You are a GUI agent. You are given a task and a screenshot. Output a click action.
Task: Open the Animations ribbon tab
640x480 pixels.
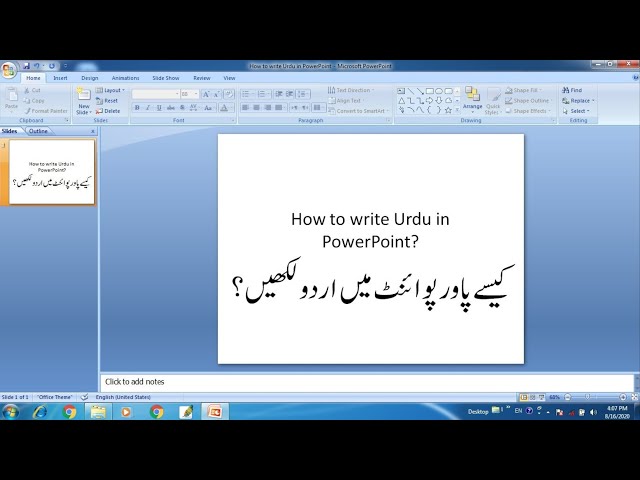126,78
